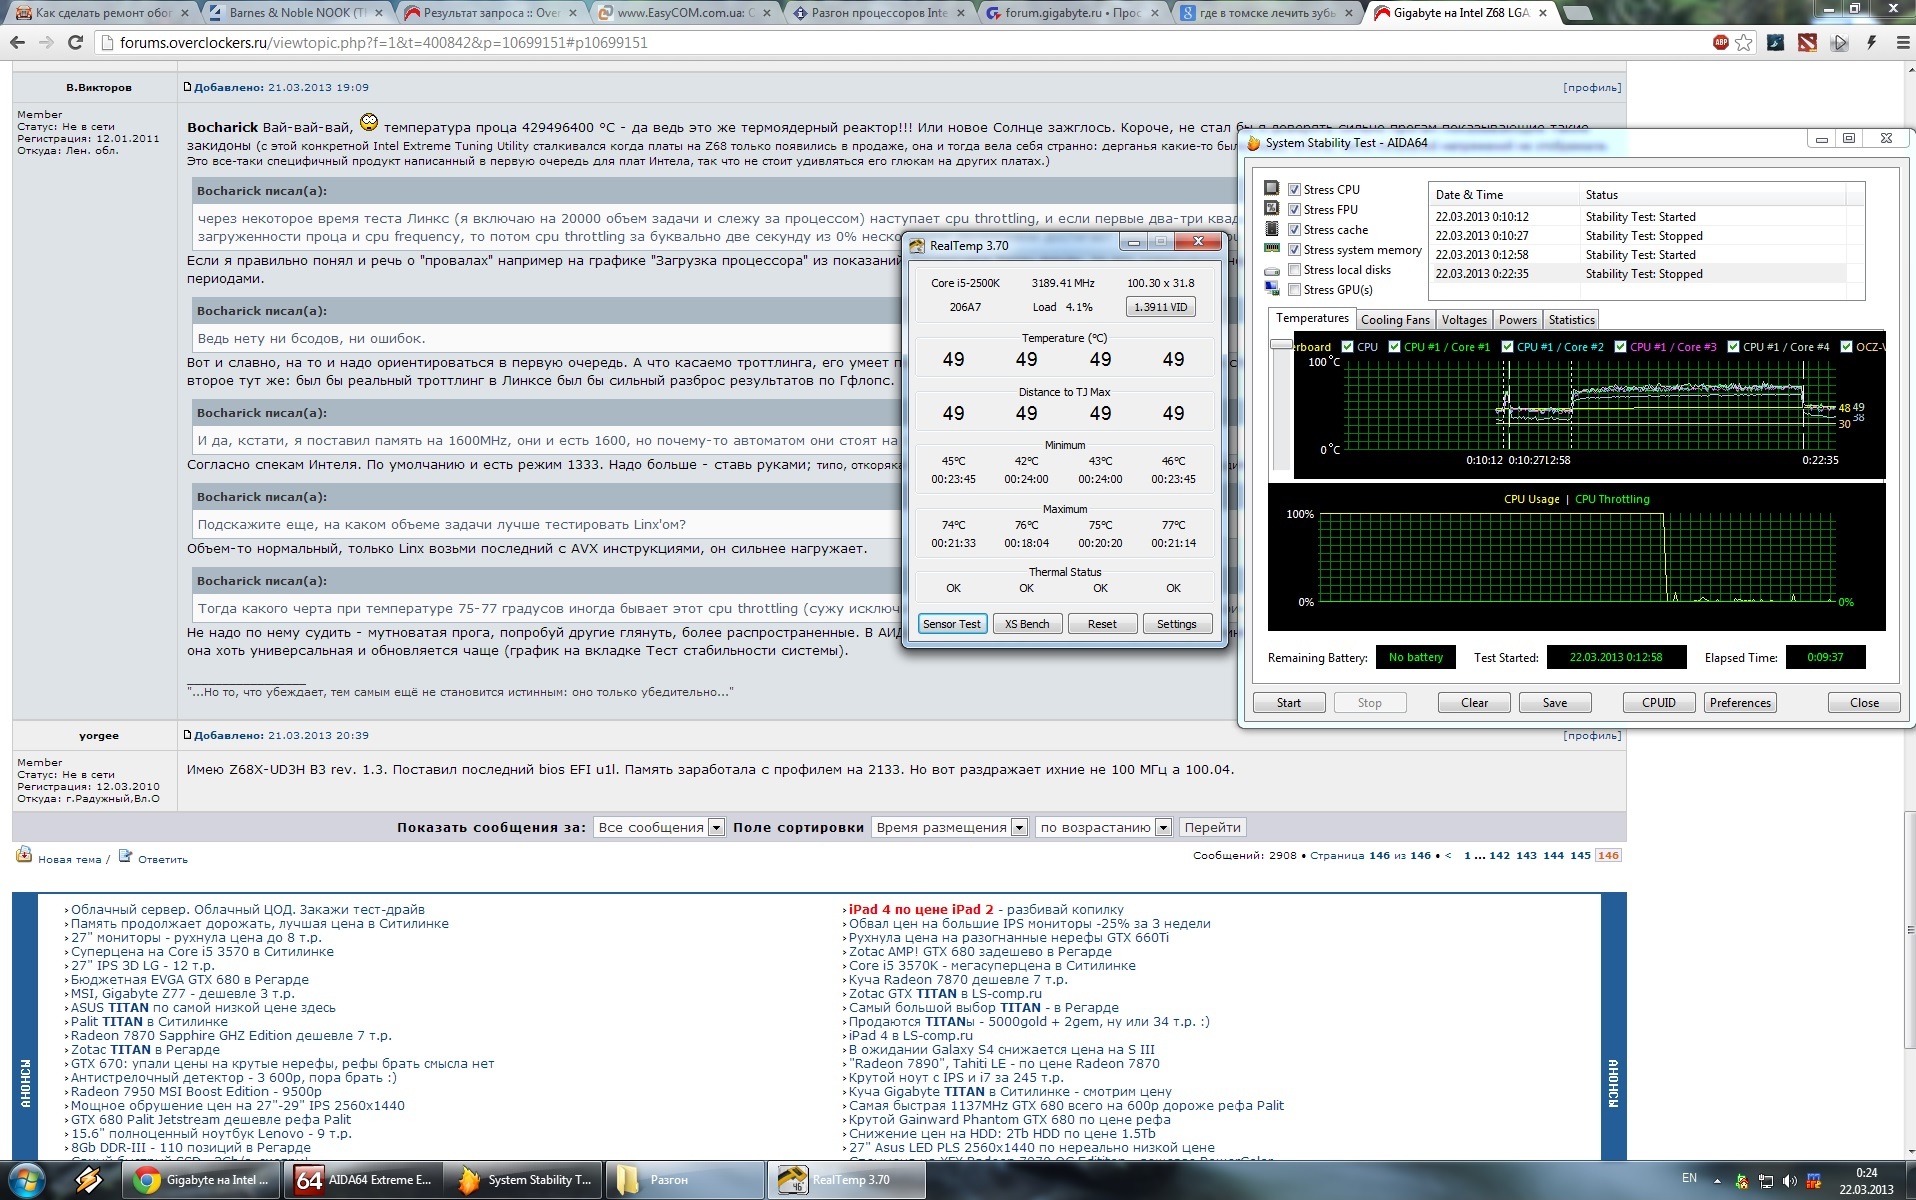Enable the Stress local disks checkbox
Image resolution: width=1916 pixels, height=1200 pixels.
coord(1294,269)
